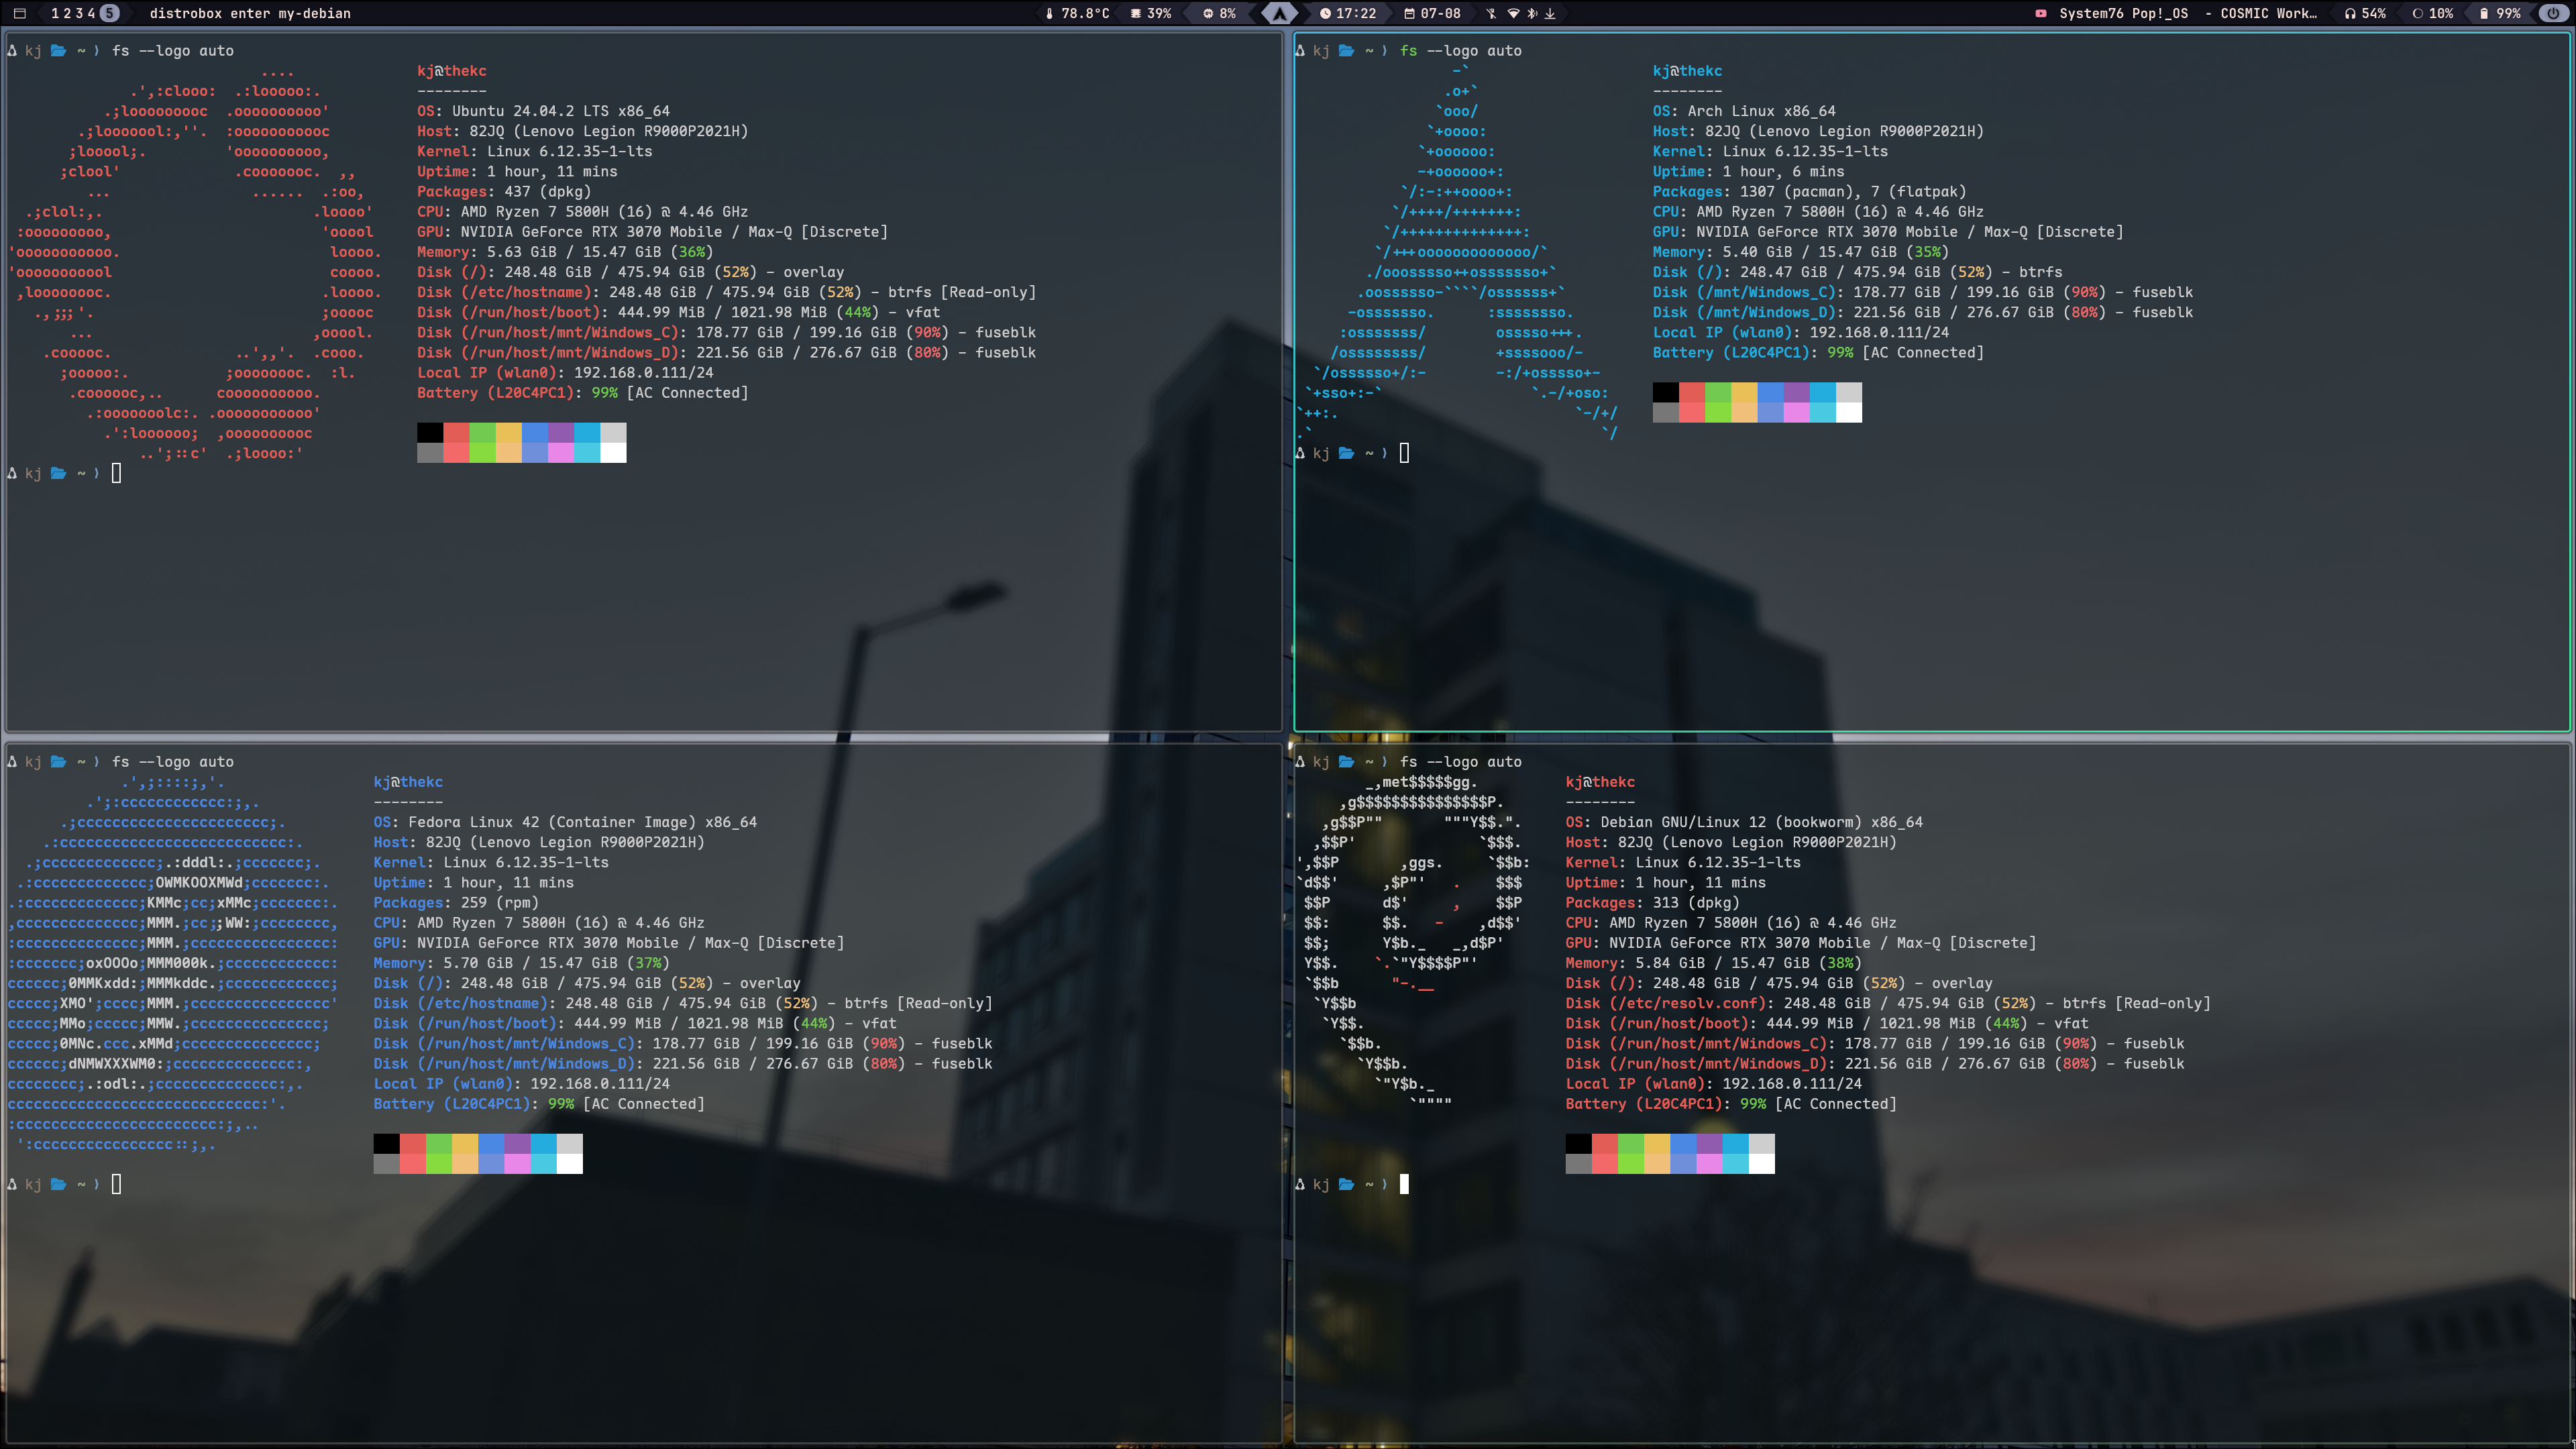Click 'Kernel: Linux 6.12.35-1-lts' in Arch terminal
Image resolution: width=2576 pixels, height=1449 pixels.
[1770, 151]
